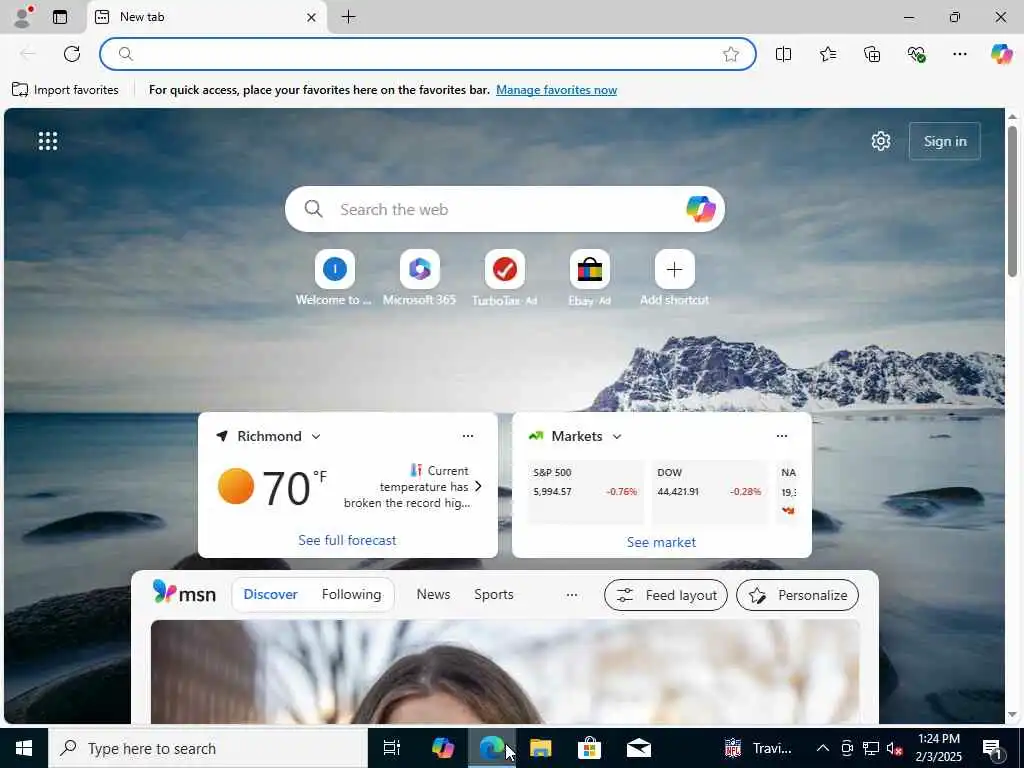Open Settings and more ellipsis menu
The height and width of the screenshot is (768, 1024).
960,54
